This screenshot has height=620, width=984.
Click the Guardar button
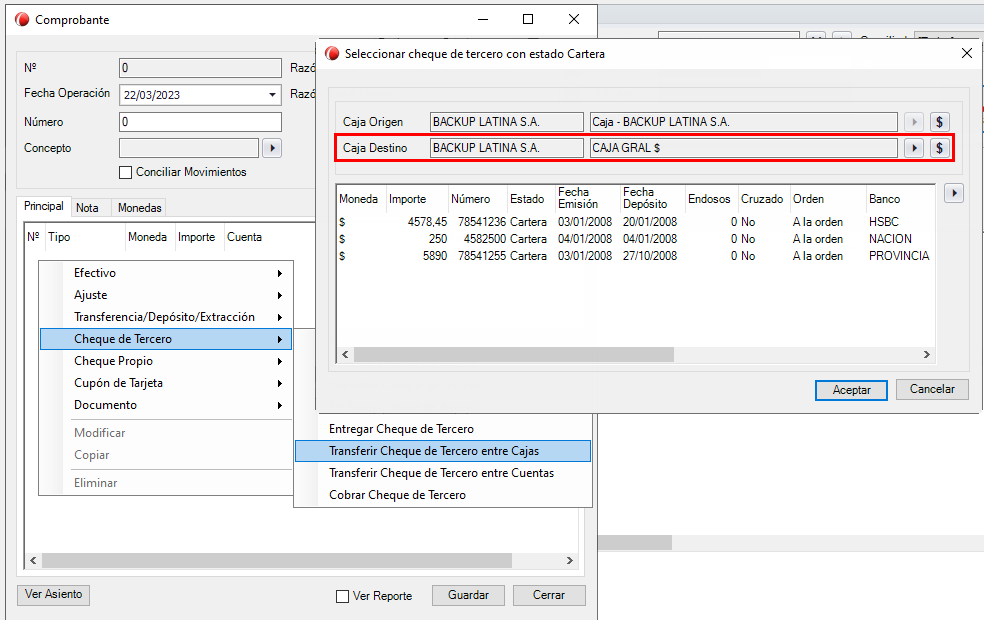coord(468,595)
